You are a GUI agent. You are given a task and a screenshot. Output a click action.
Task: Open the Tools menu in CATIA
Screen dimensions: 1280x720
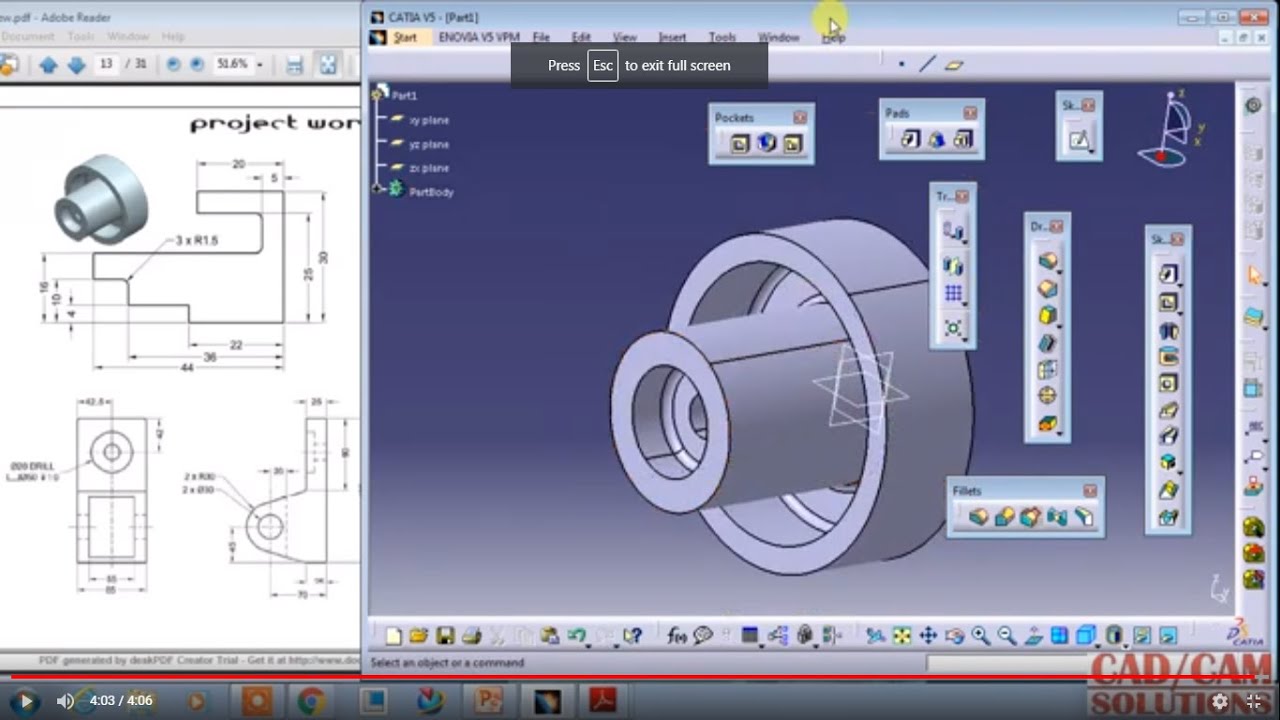[722, 37]
